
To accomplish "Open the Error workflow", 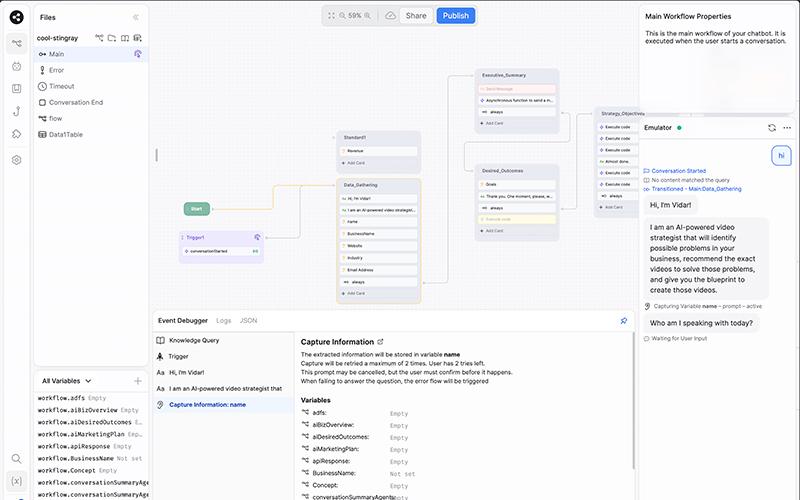I will 91,70.
